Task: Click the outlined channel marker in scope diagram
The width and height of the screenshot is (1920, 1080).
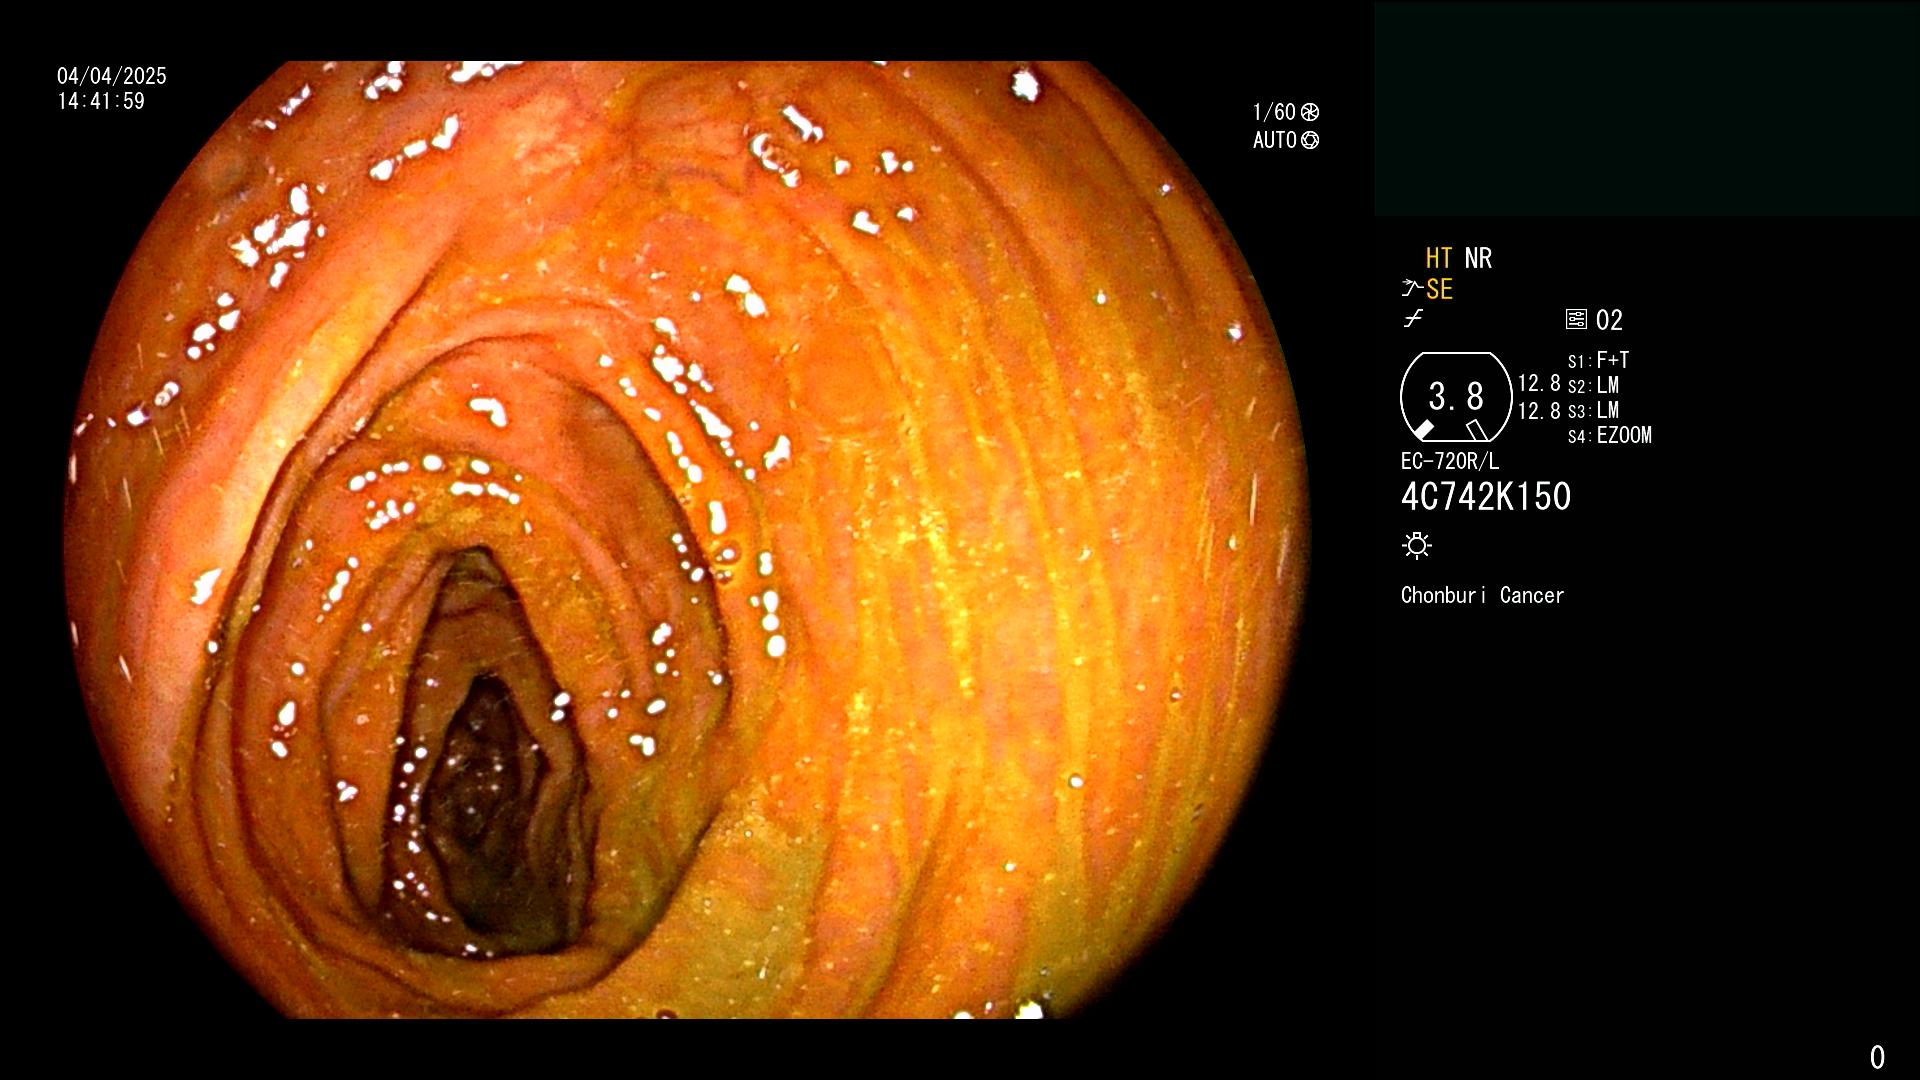Action: pos(1476,430)
